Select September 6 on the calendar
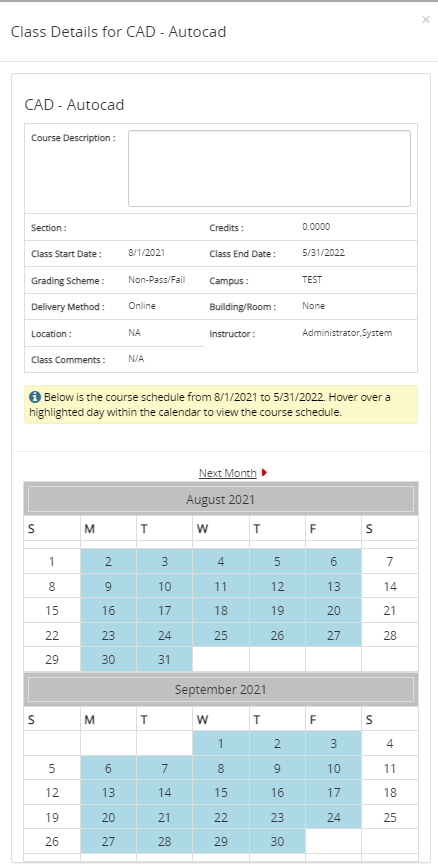This screenshot has width=438, height=867. point(108,768)
